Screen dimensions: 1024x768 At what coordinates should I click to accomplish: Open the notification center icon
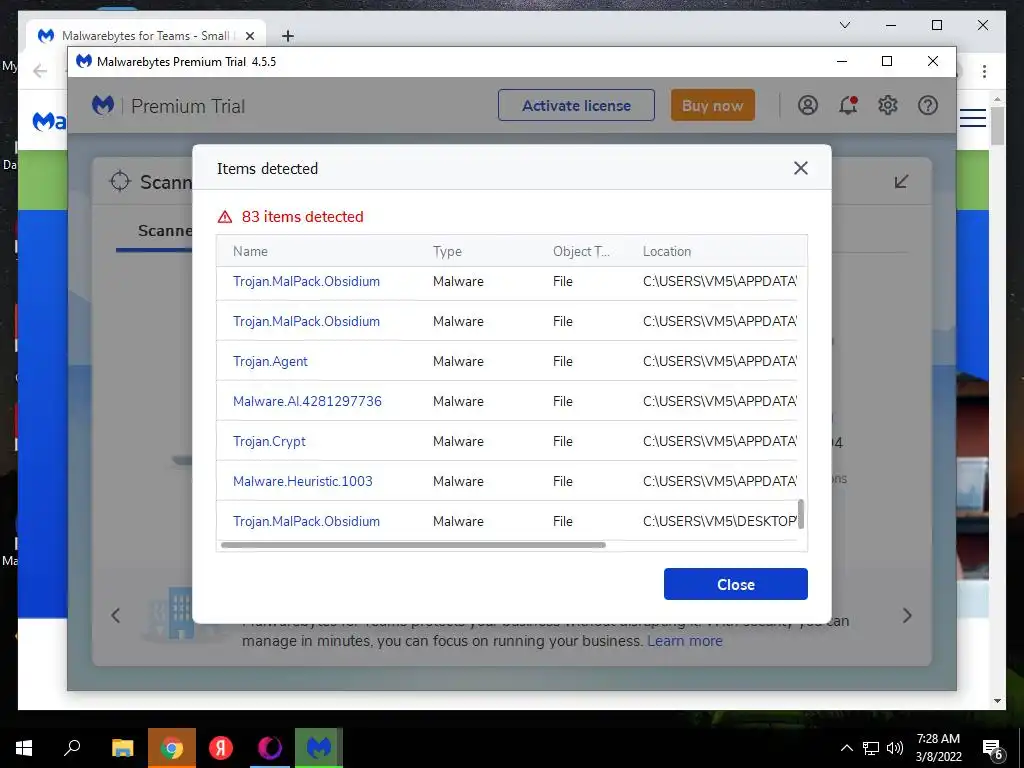[x=993, y=749]
